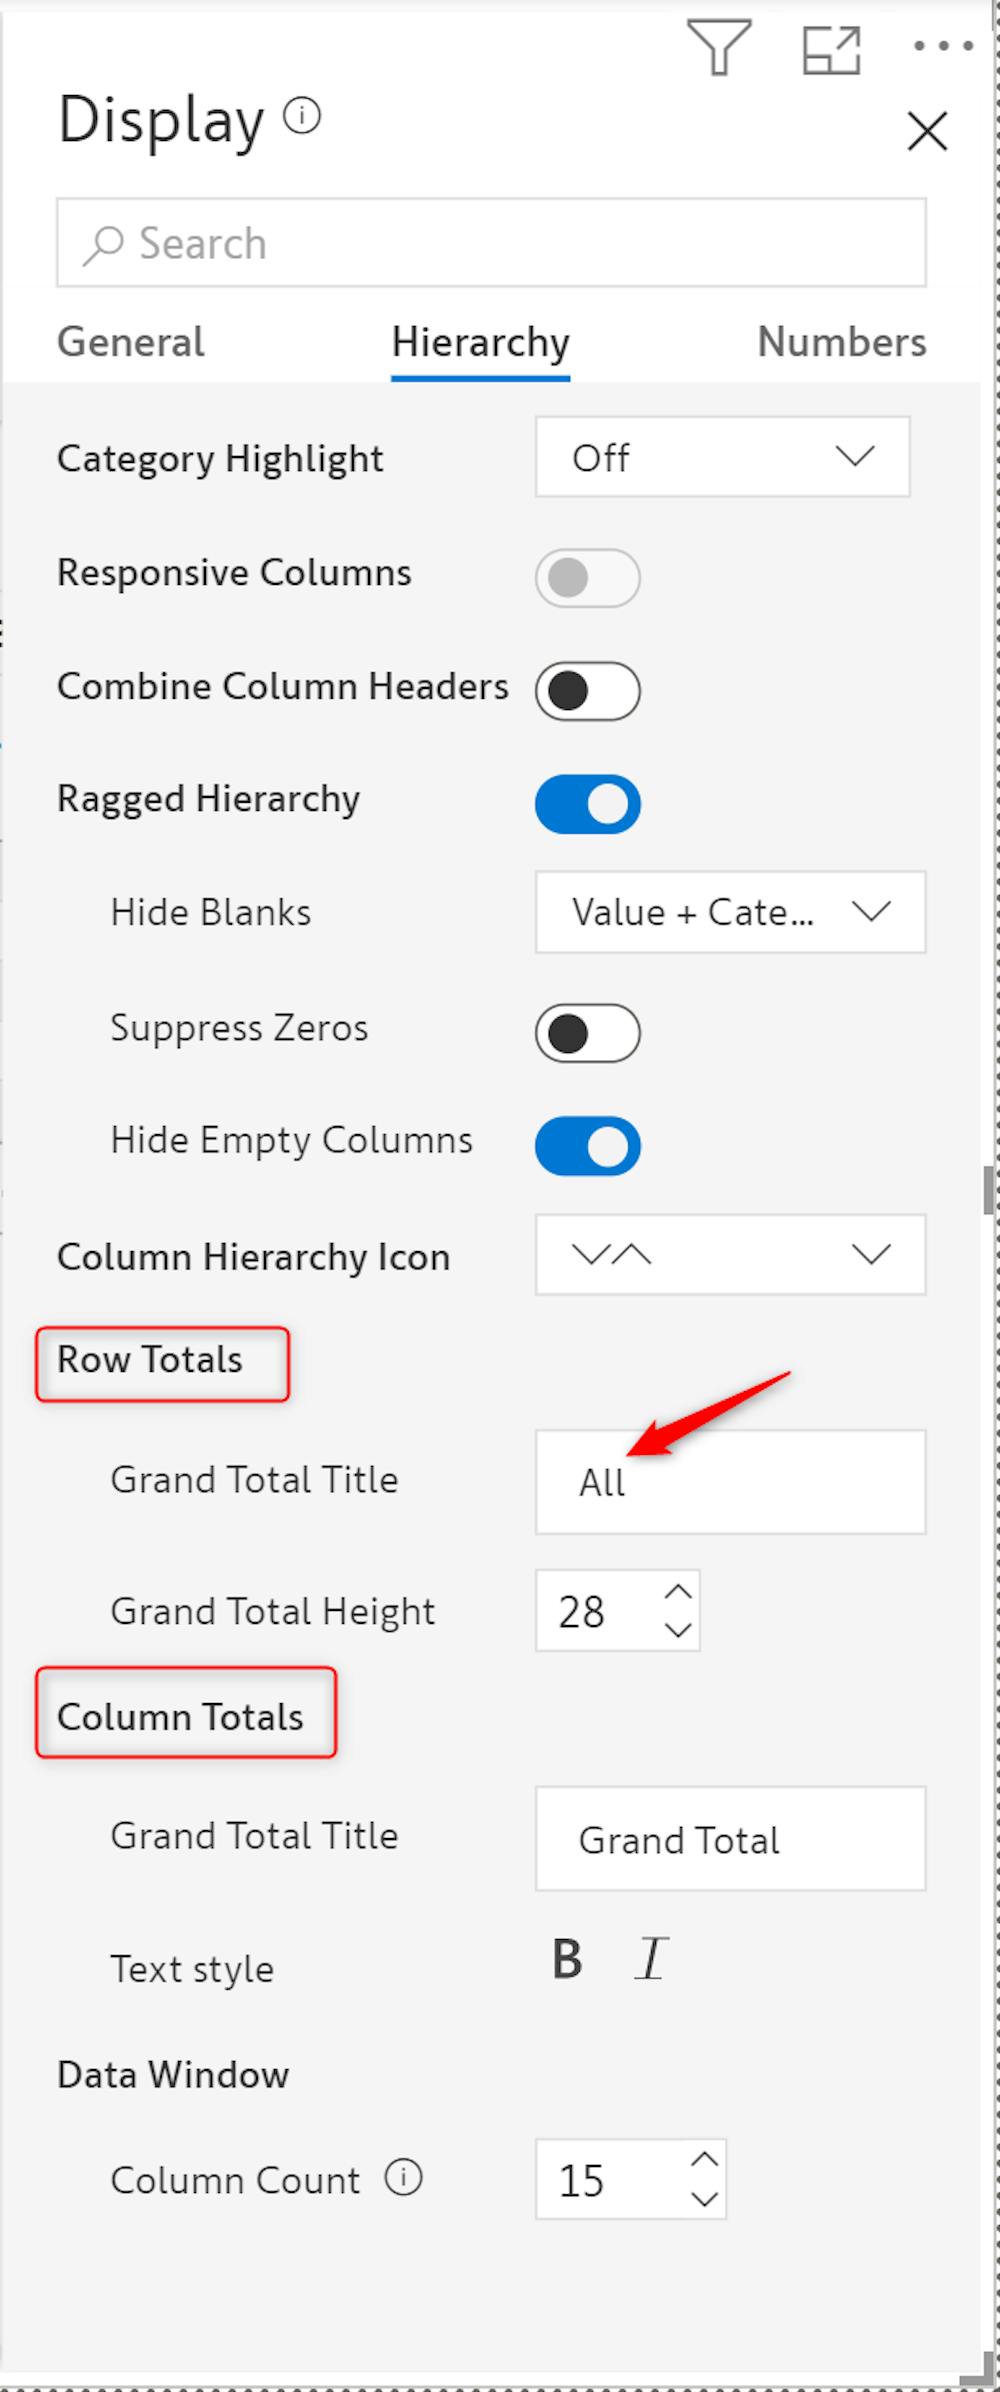Switch to the Numbers tab
This screenshot has height=2392, width=1000.
[x=841, y=342]
